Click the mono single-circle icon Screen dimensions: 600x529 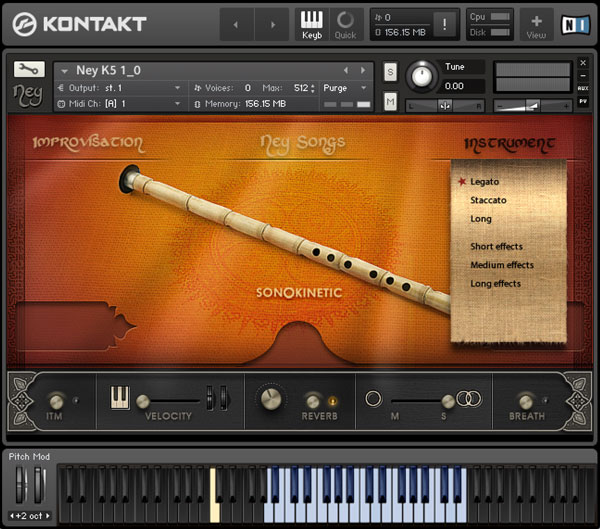tap(373, 399)
